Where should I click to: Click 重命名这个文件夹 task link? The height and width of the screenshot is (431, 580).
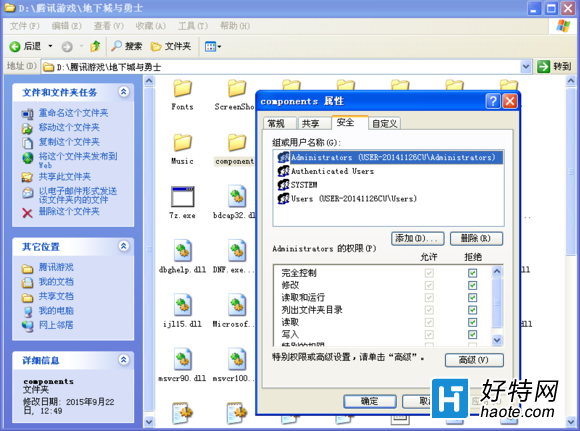click(73, 113)
